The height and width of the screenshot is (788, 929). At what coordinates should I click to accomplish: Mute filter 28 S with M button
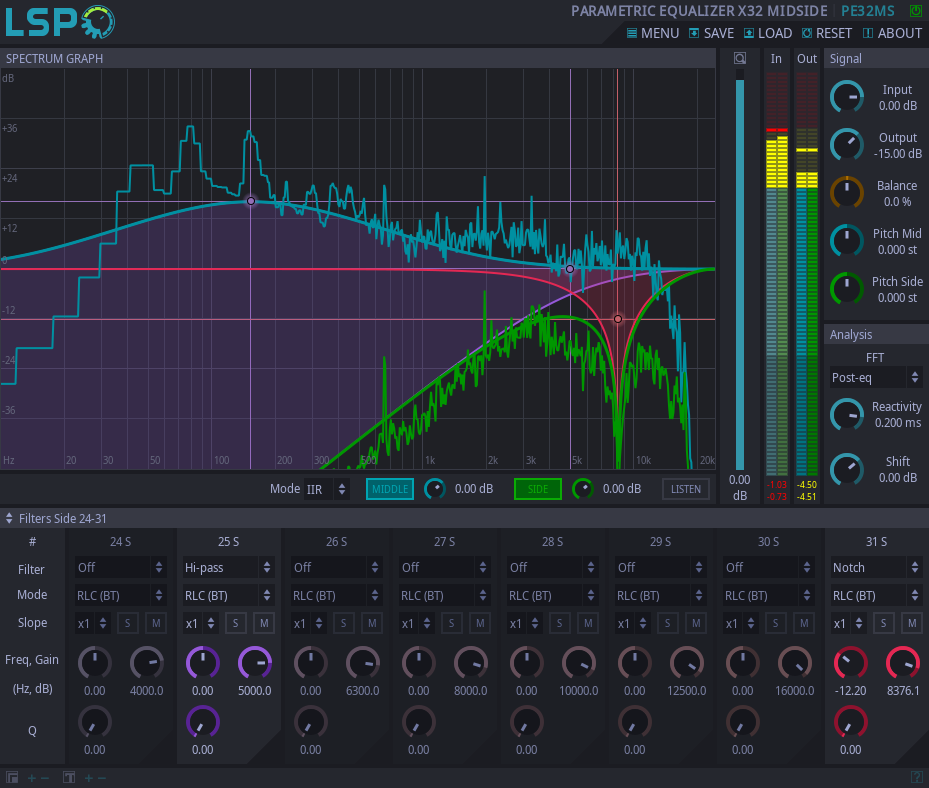point(588,623)
